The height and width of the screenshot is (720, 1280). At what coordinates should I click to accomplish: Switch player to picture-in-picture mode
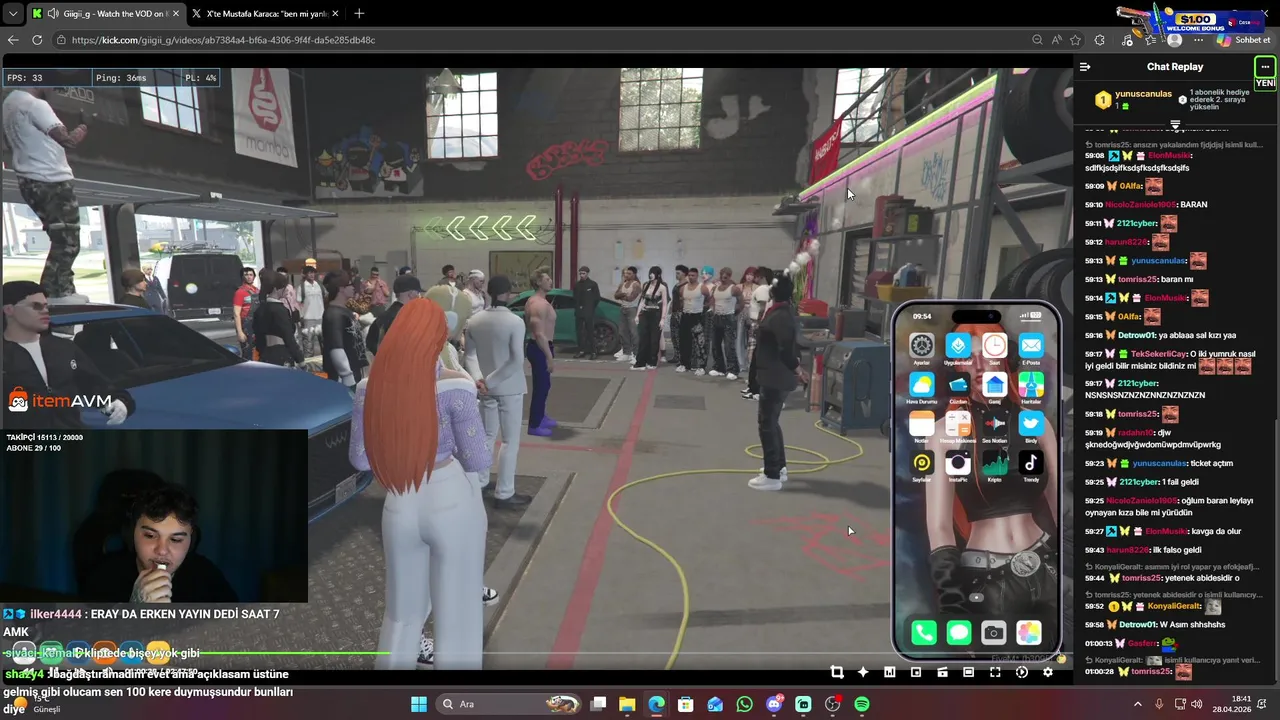(x=916, y=672)
